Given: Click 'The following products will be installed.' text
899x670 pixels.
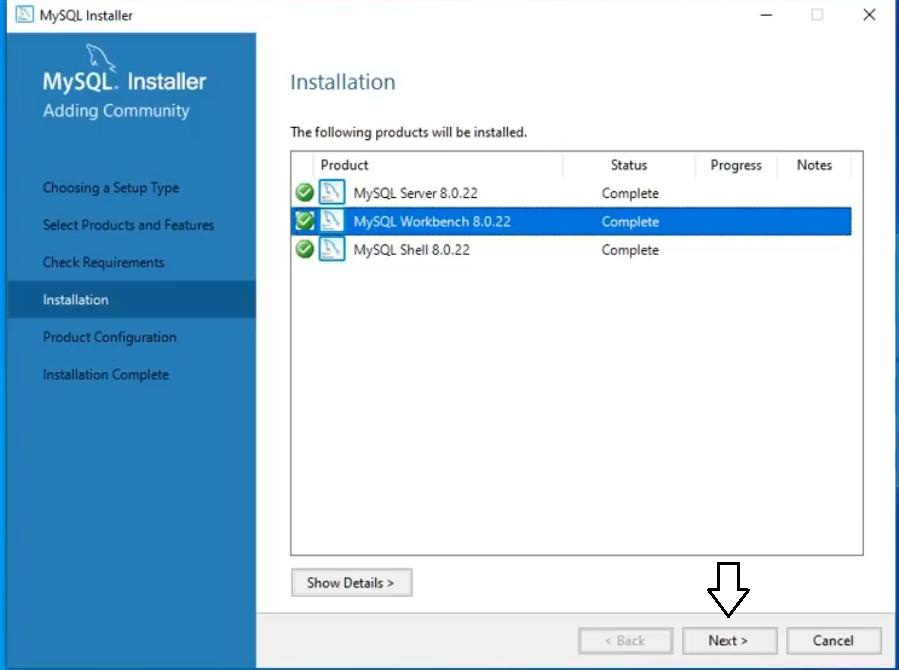Looking at the screenshot, I should tap(408, 132).
